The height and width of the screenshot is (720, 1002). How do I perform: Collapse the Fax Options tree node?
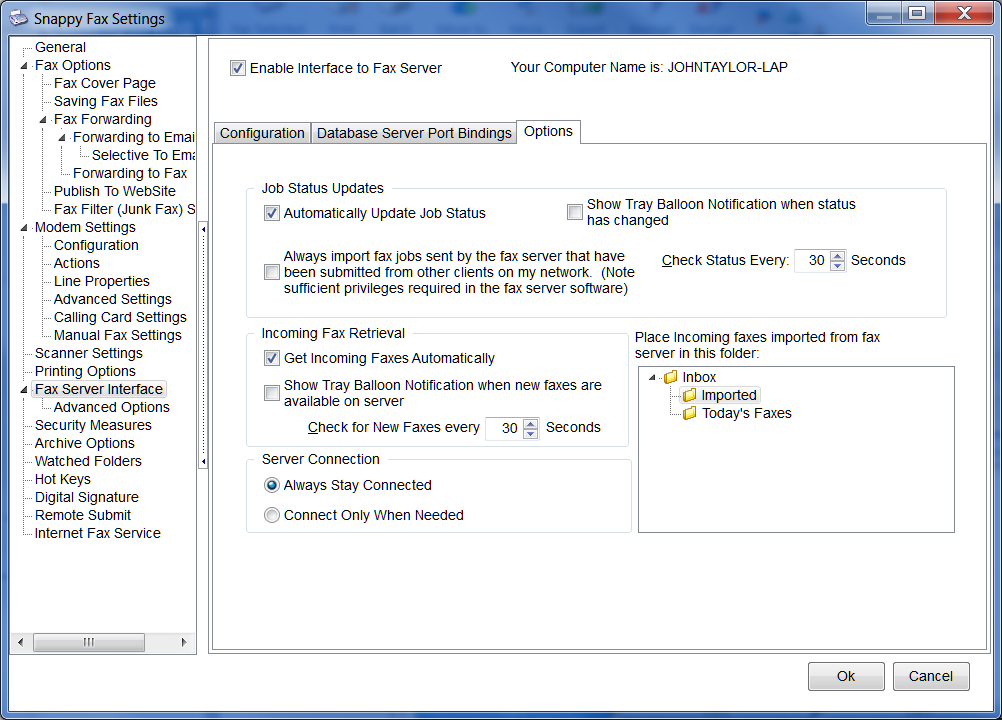(24, 66)
